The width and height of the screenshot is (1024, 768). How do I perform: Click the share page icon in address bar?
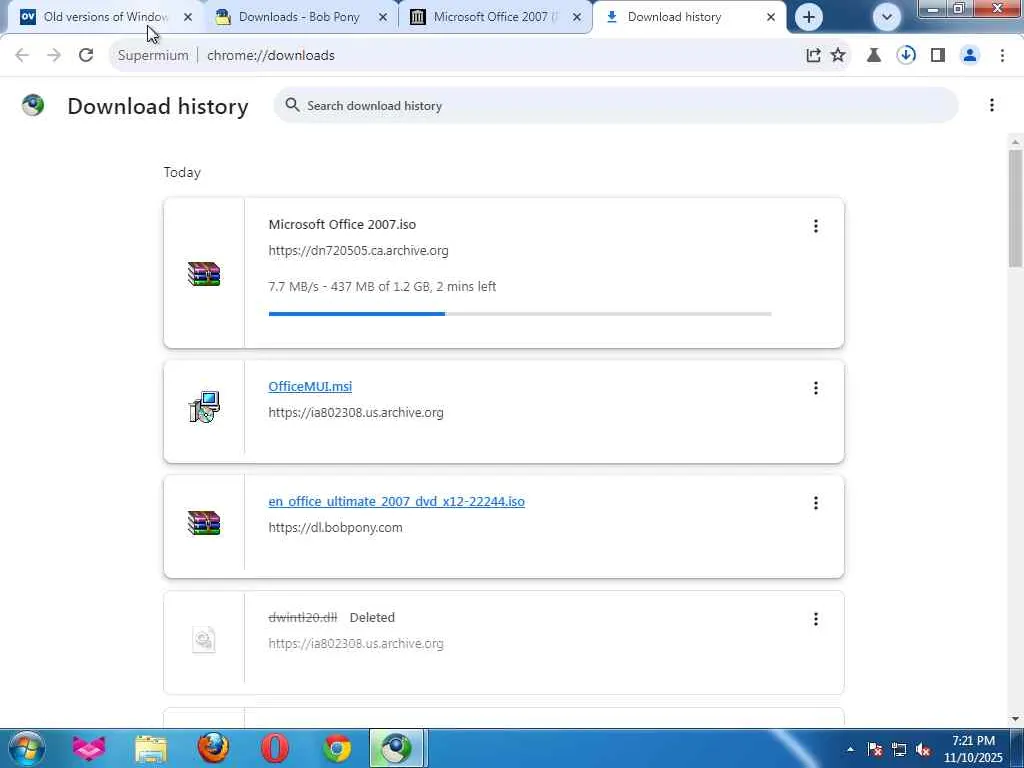(813, 56)
